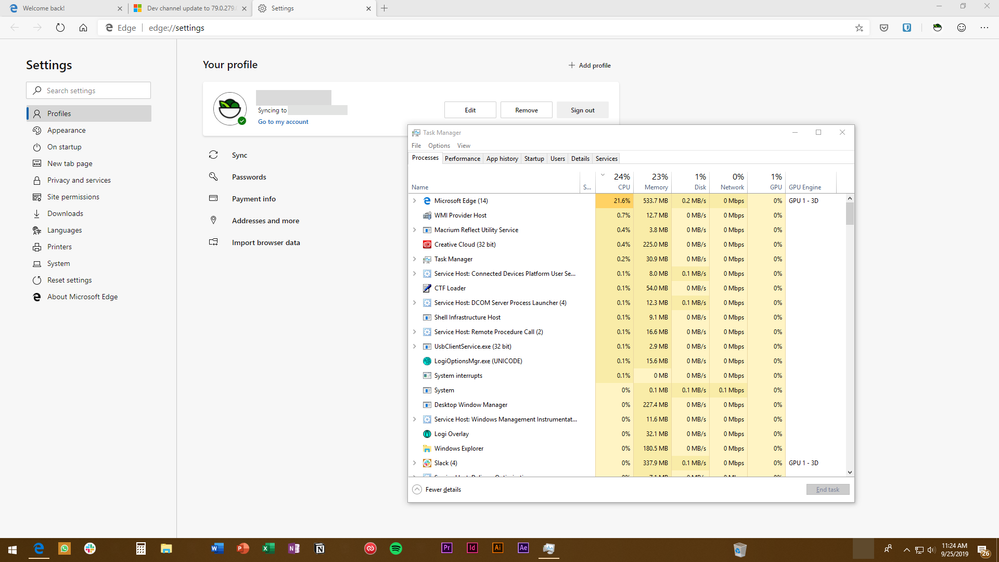Open the Bitwarden extension icon
The height and width of the screenshot is (562, 999).
[x=907, y=27]
